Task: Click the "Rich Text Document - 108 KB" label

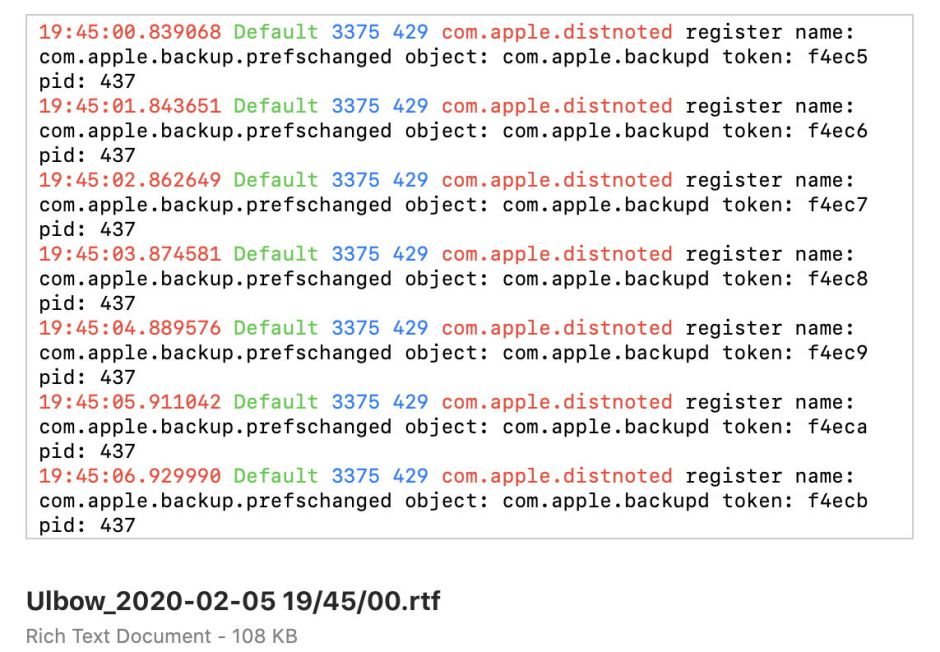Action: pos(161,636)
